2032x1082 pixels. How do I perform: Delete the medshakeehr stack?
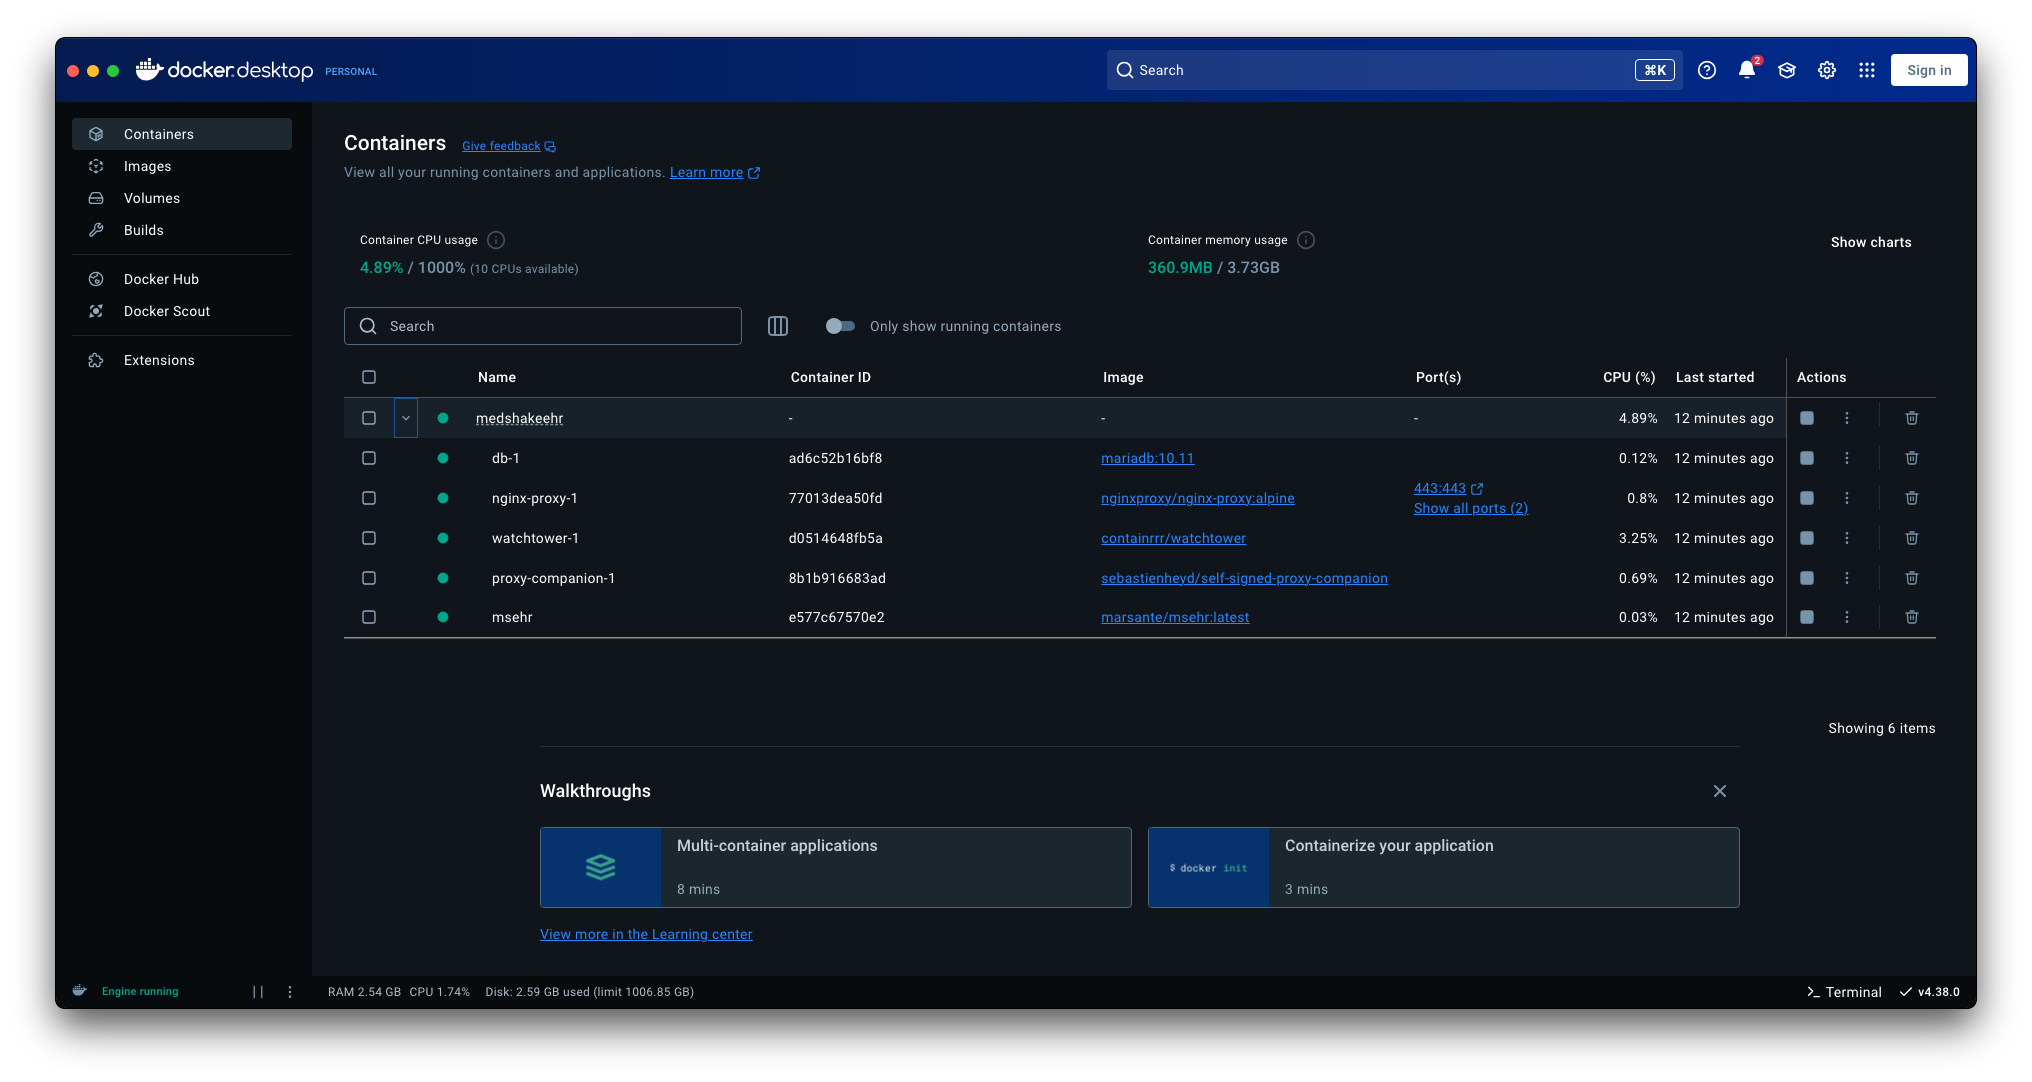pos(1912,418)
